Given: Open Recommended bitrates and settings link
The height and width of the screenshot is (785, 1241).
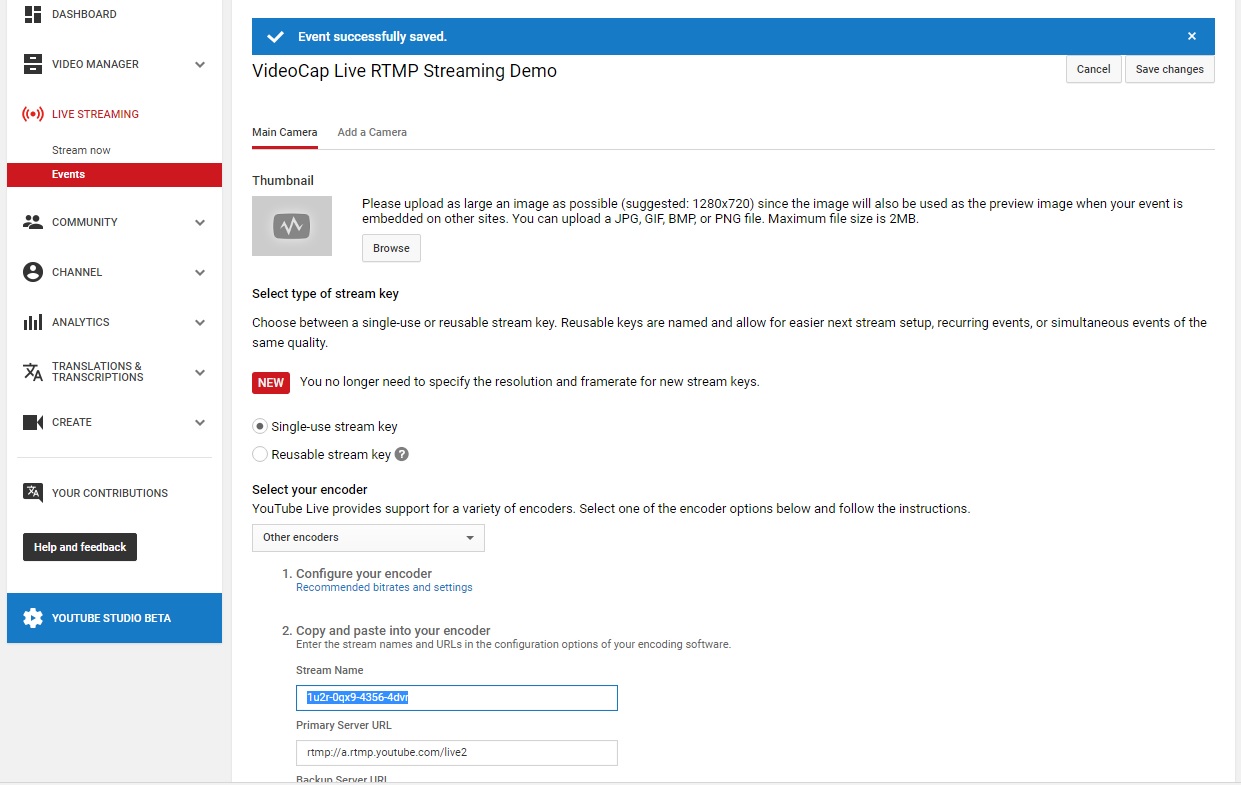Looking at the screenshot, I should pos(384,588).
